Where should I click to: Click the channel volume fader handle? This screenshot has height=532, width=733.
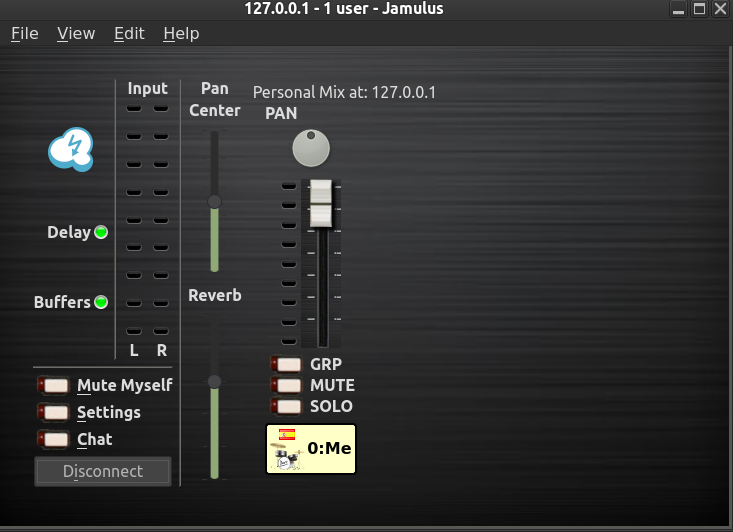point(321,203)
